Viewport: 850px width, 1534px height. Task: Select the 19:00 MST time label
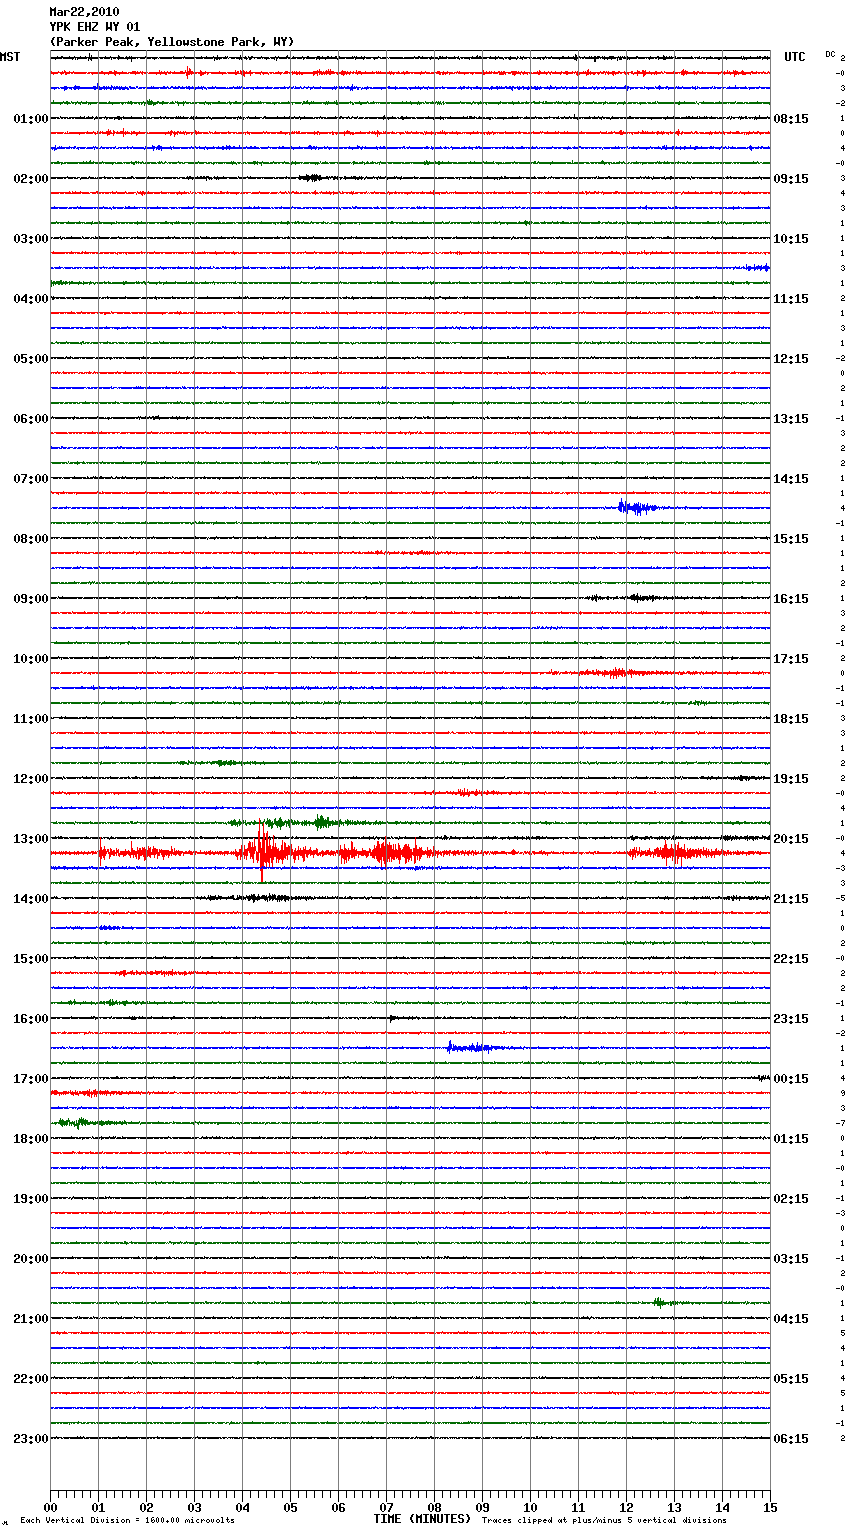tap(31, 1199)
